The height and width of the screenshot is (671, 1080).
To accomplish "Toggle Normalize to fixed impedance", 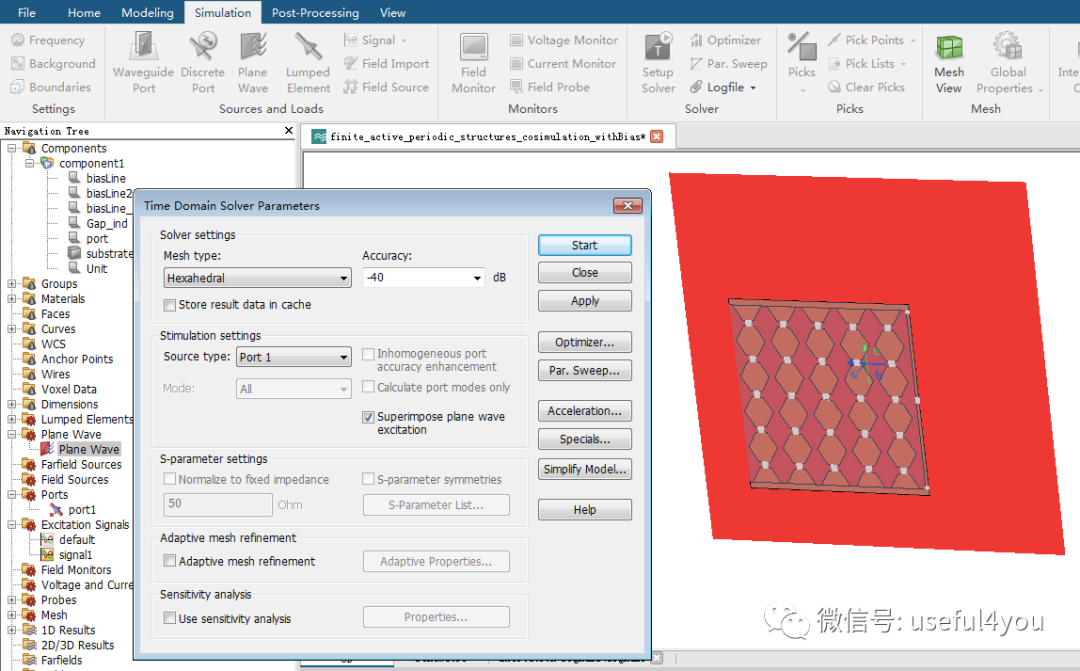I will 169,479.
